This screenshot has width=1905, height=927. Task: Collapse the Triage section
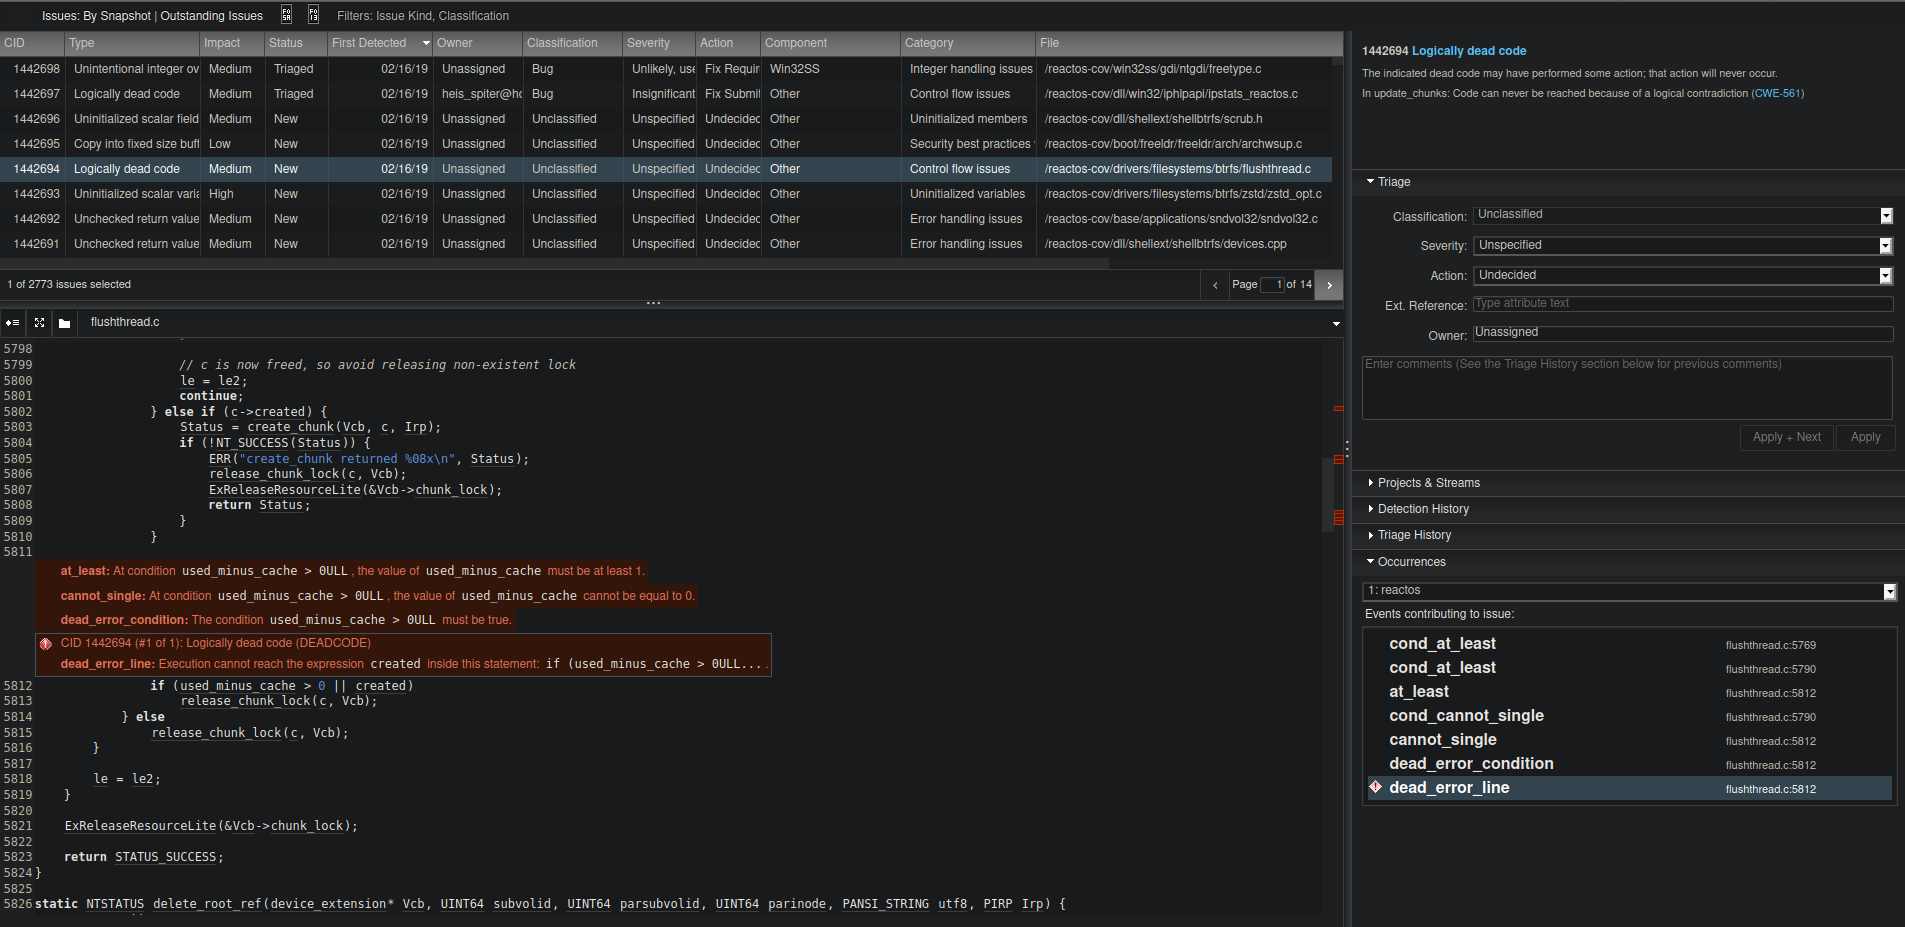pos(1371,181)
